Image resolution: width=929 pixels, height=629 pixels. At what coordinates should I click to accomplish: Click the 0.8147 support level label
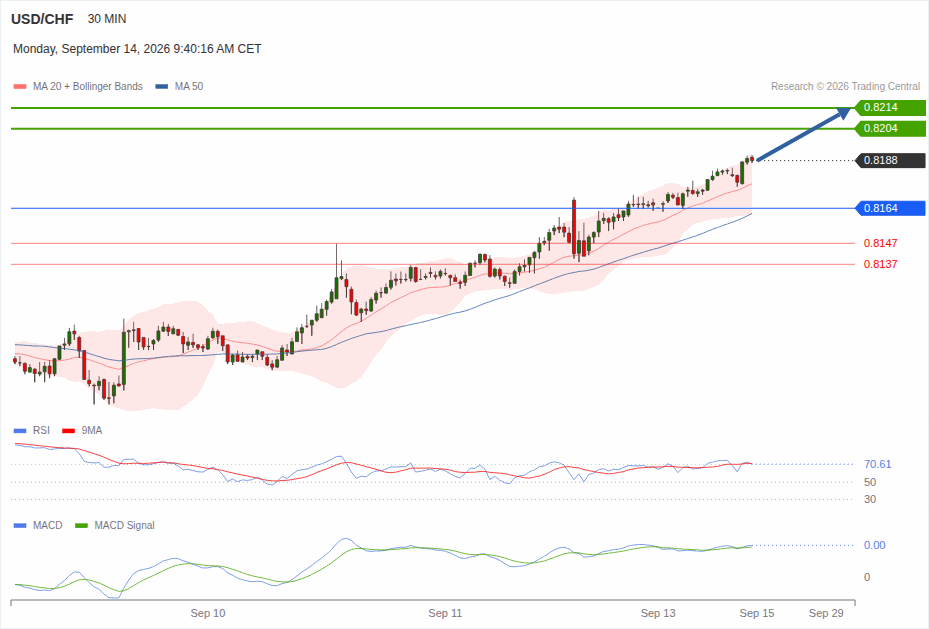coord(880,243)
